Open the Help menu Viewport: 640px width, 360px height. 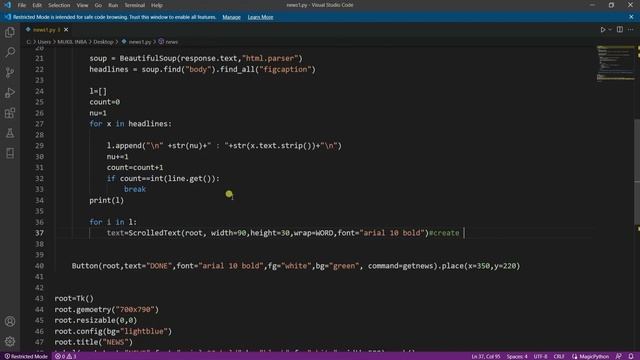tap(157, 5)
